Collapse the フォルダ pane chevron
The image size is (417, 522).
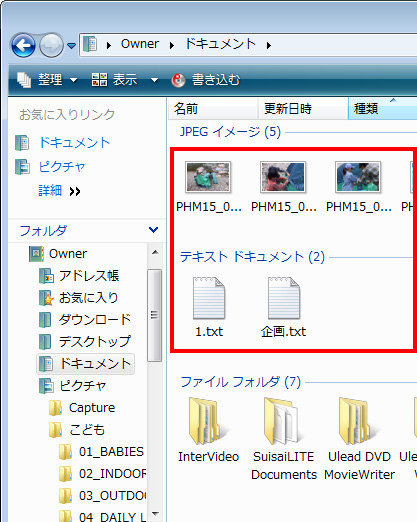[x=153, y=230]
